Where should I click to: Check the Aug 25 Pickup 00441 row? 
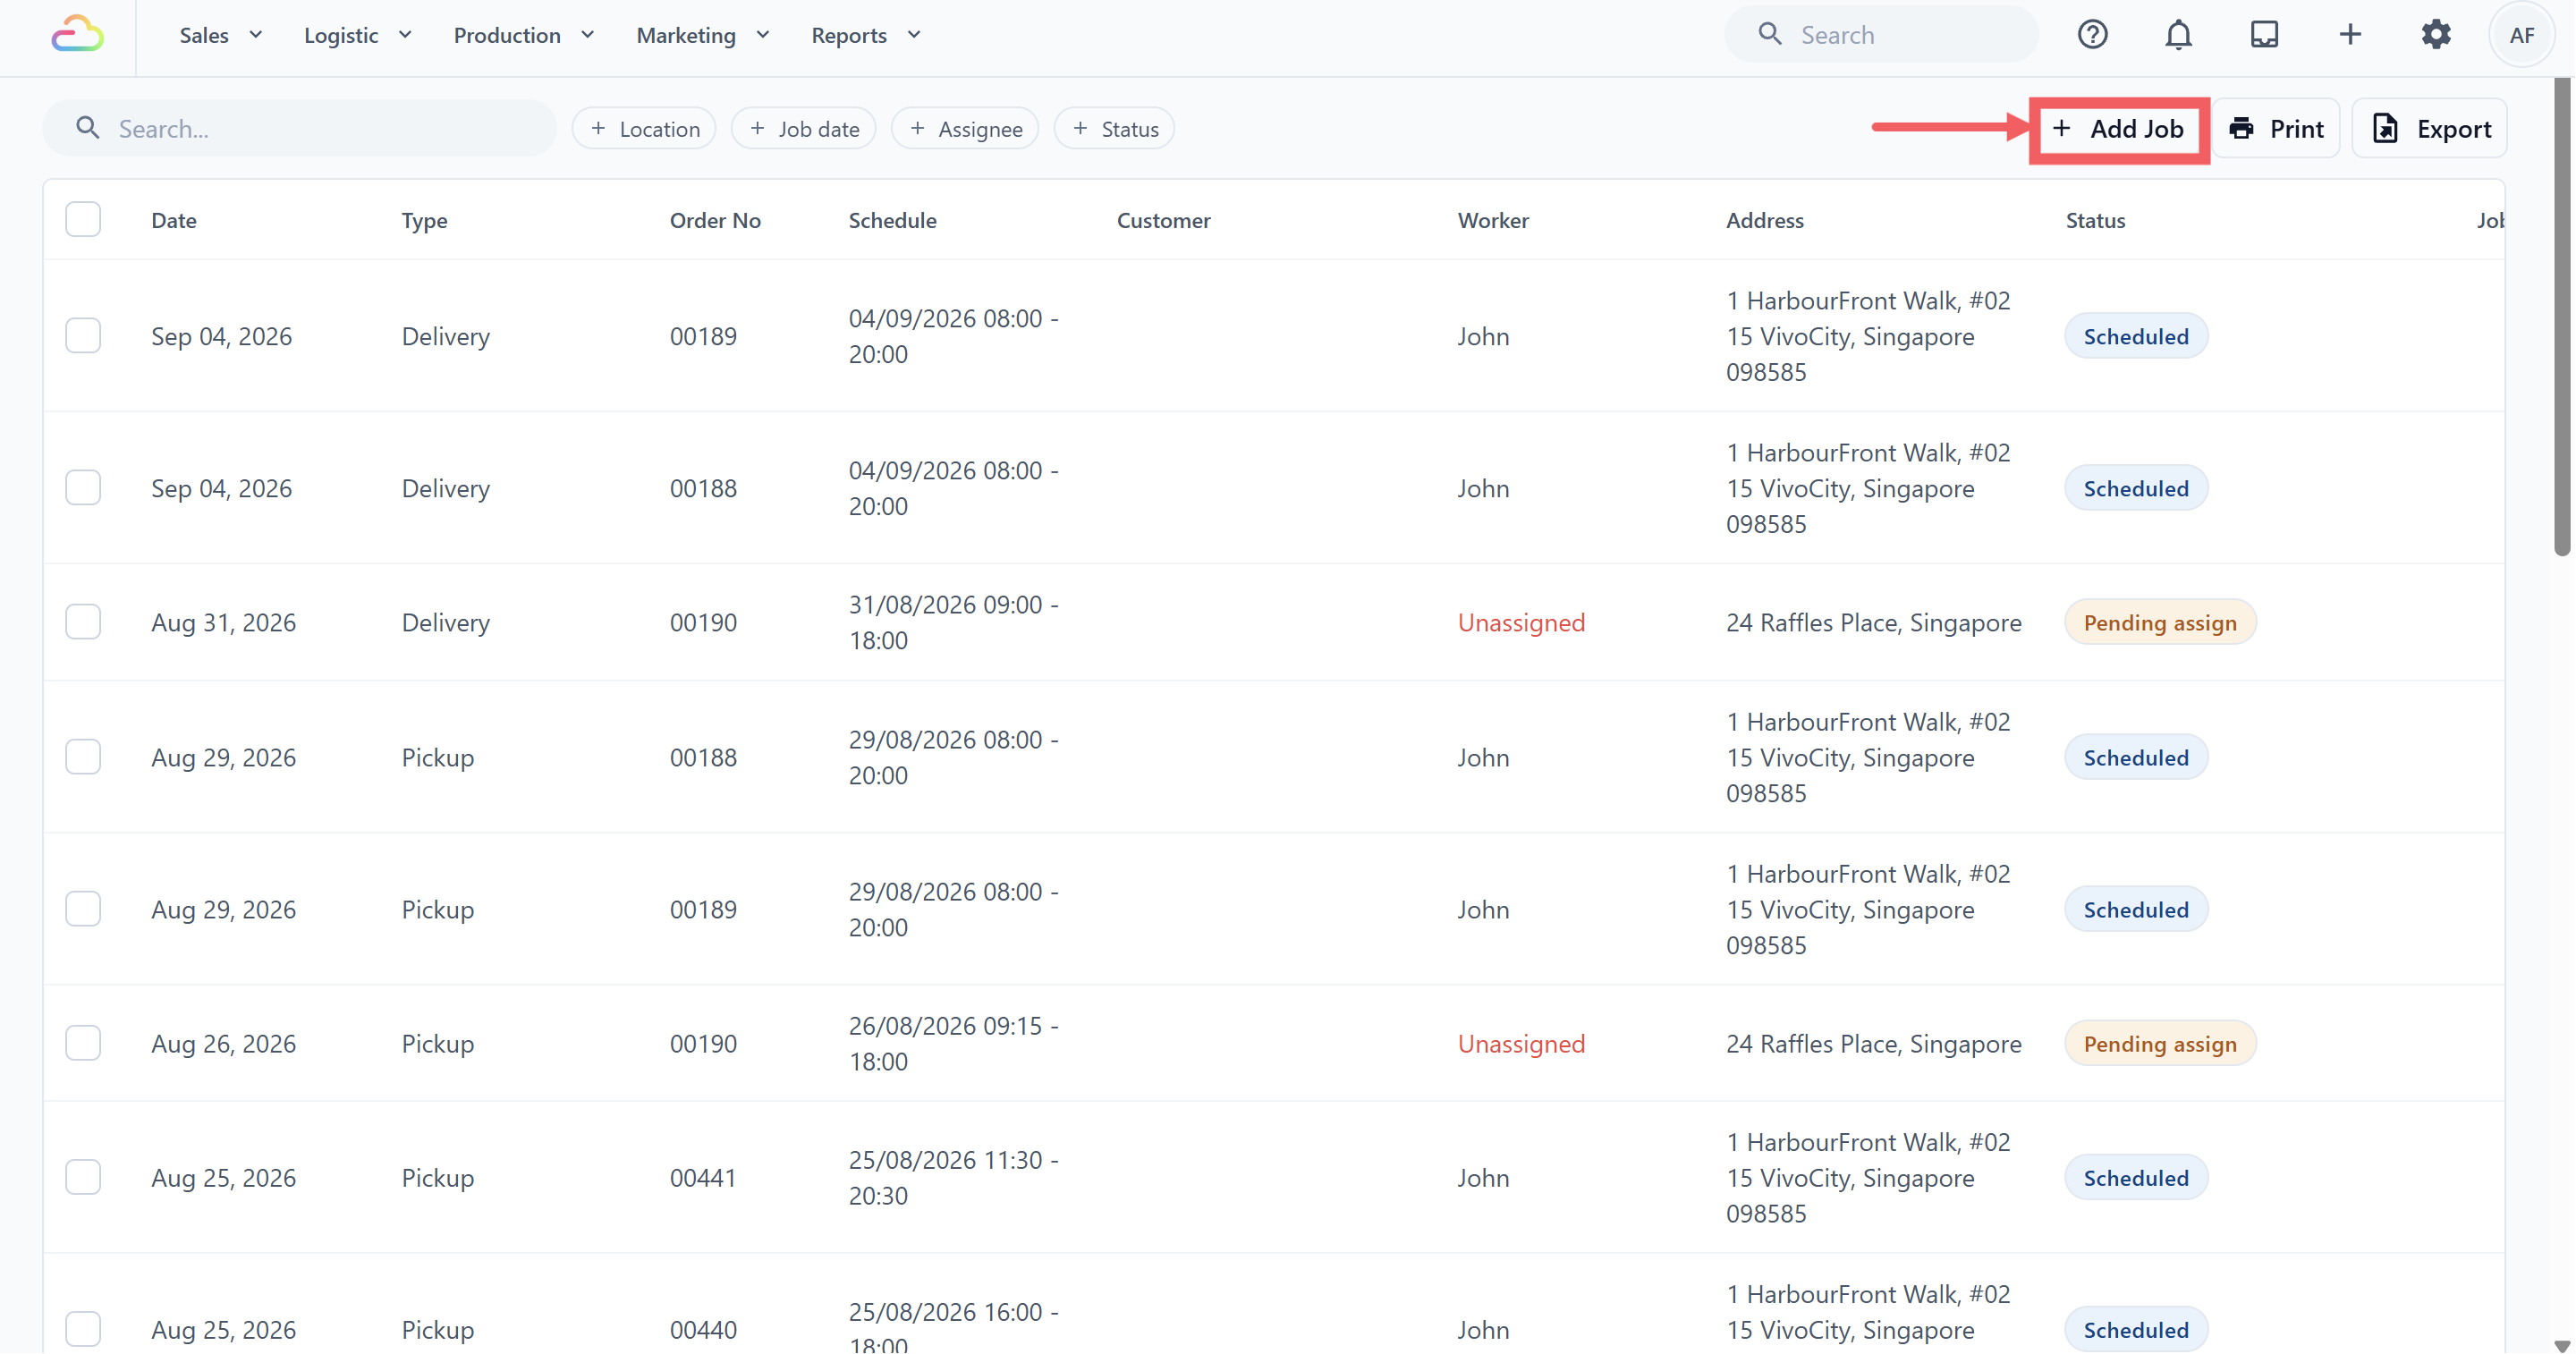click(x=83, y=1177)
